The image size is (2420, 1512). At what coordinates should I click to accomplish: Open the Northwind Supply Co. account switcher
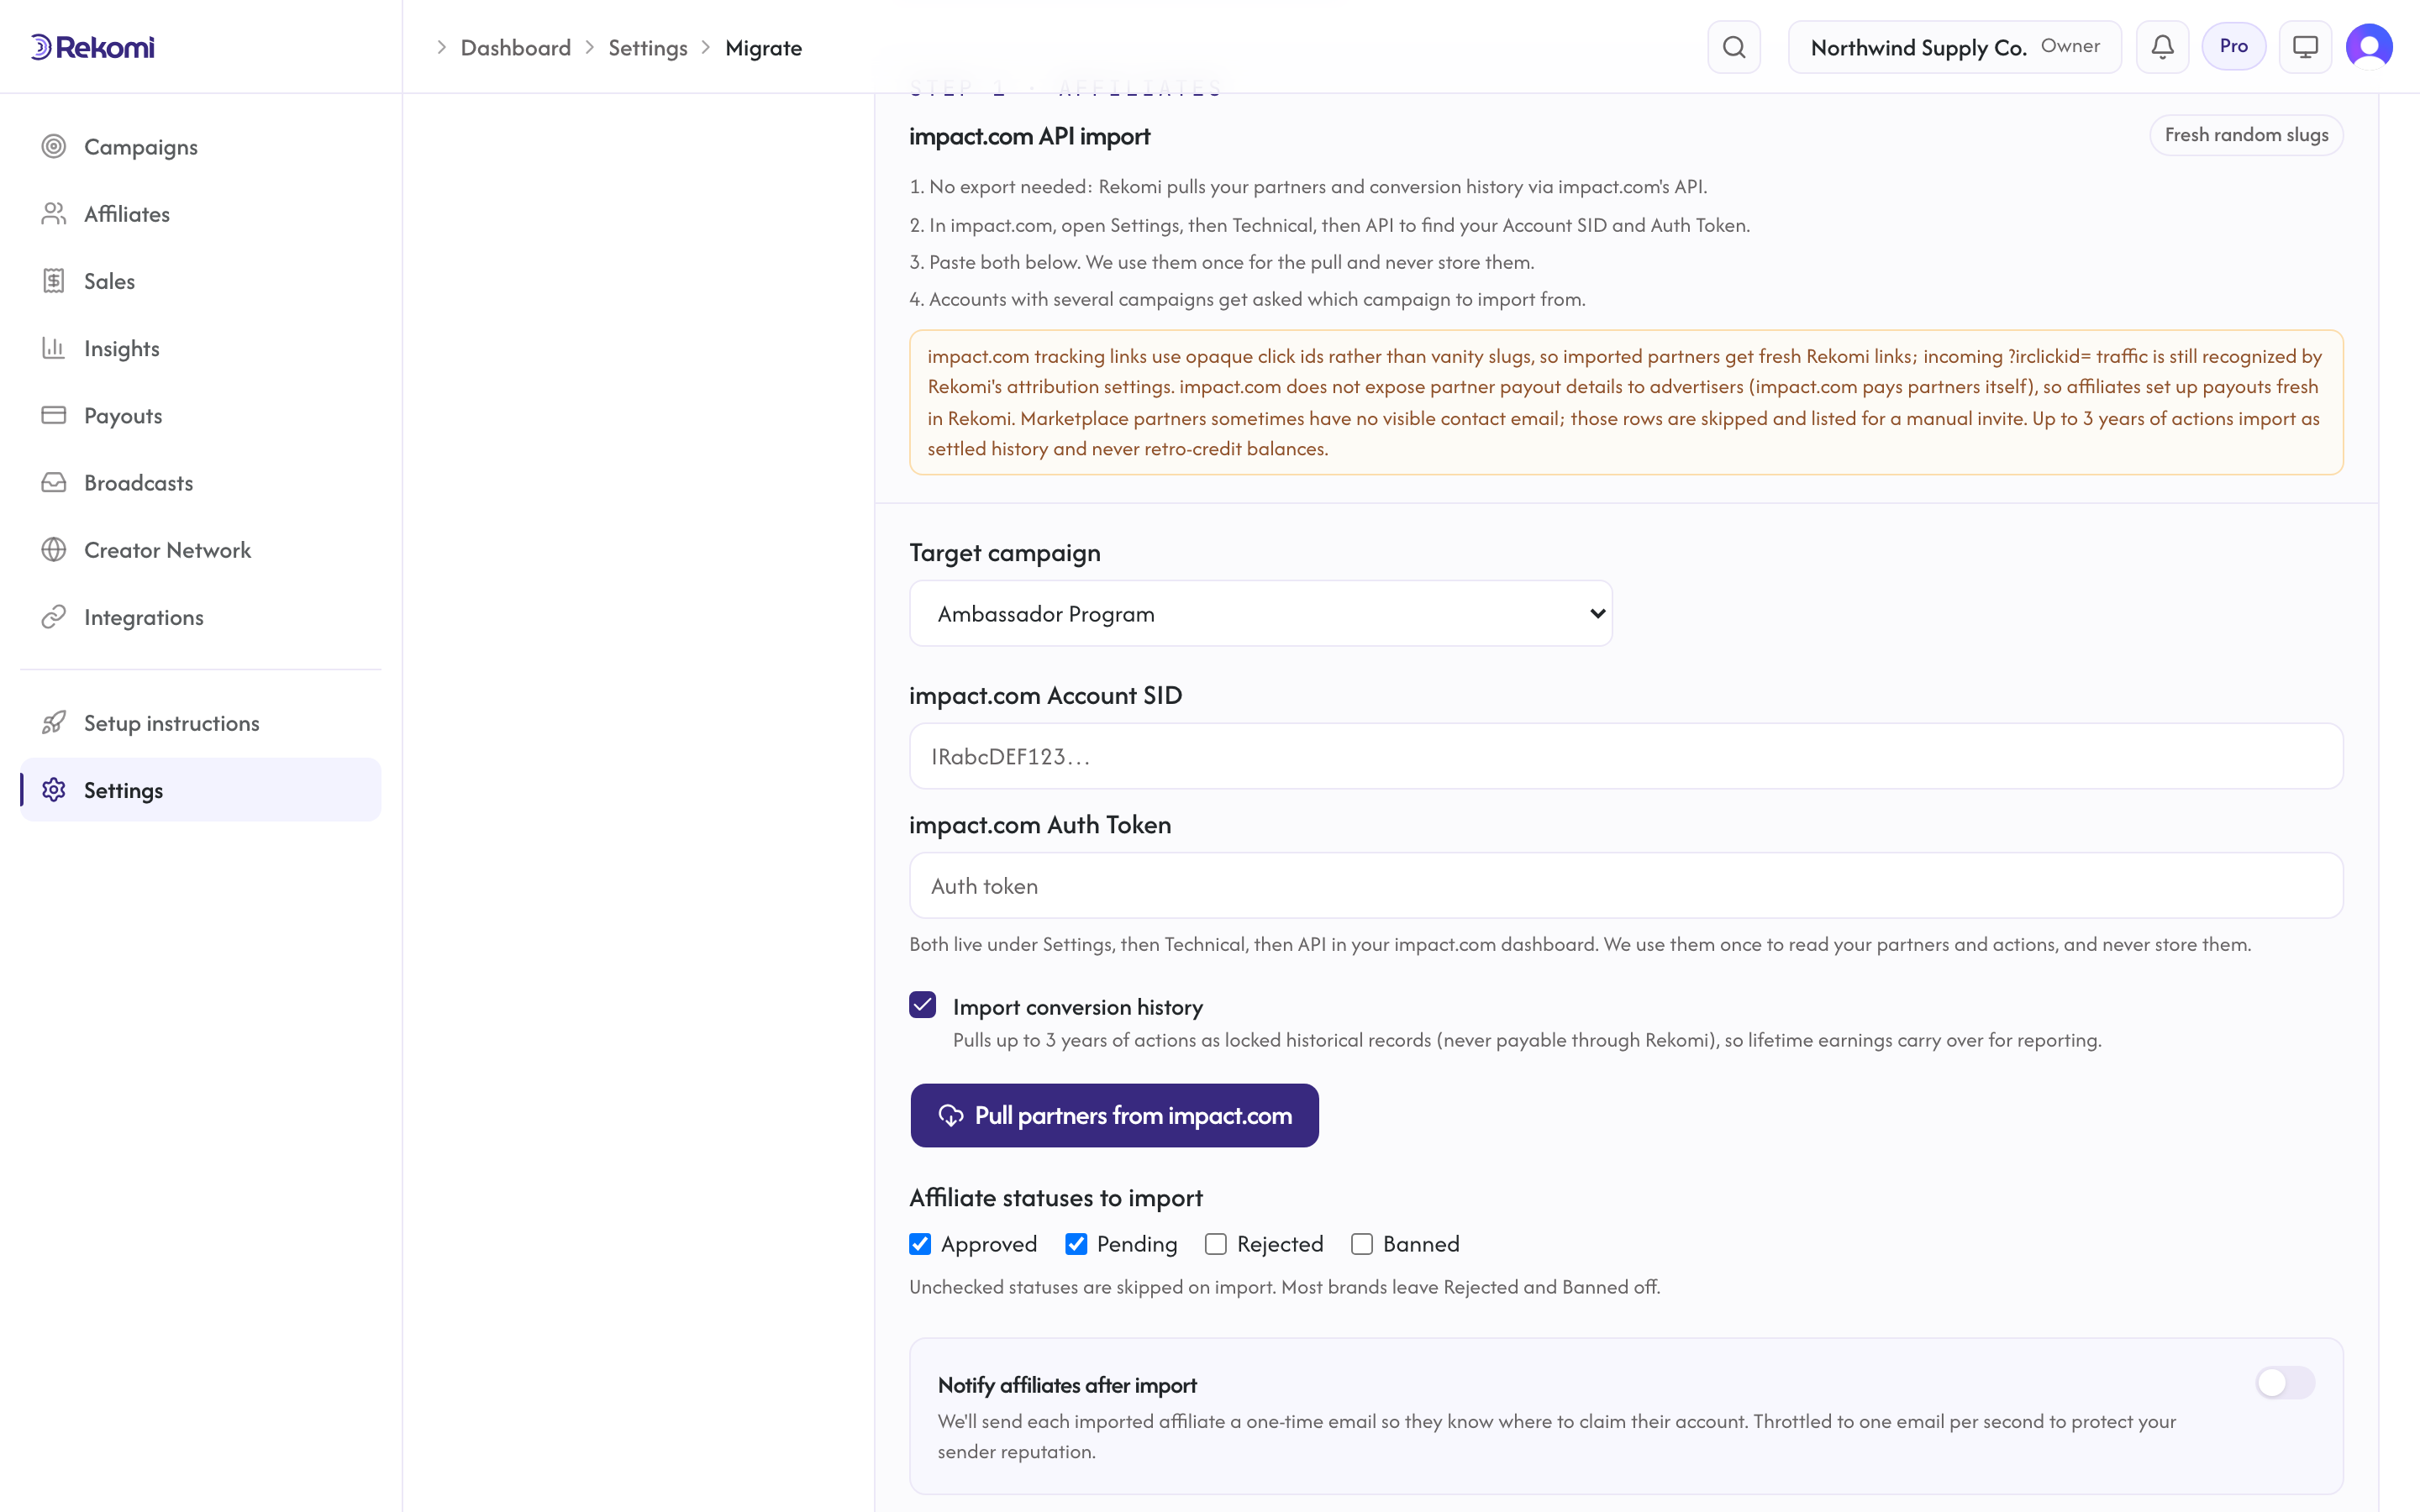coord(1954,47)
